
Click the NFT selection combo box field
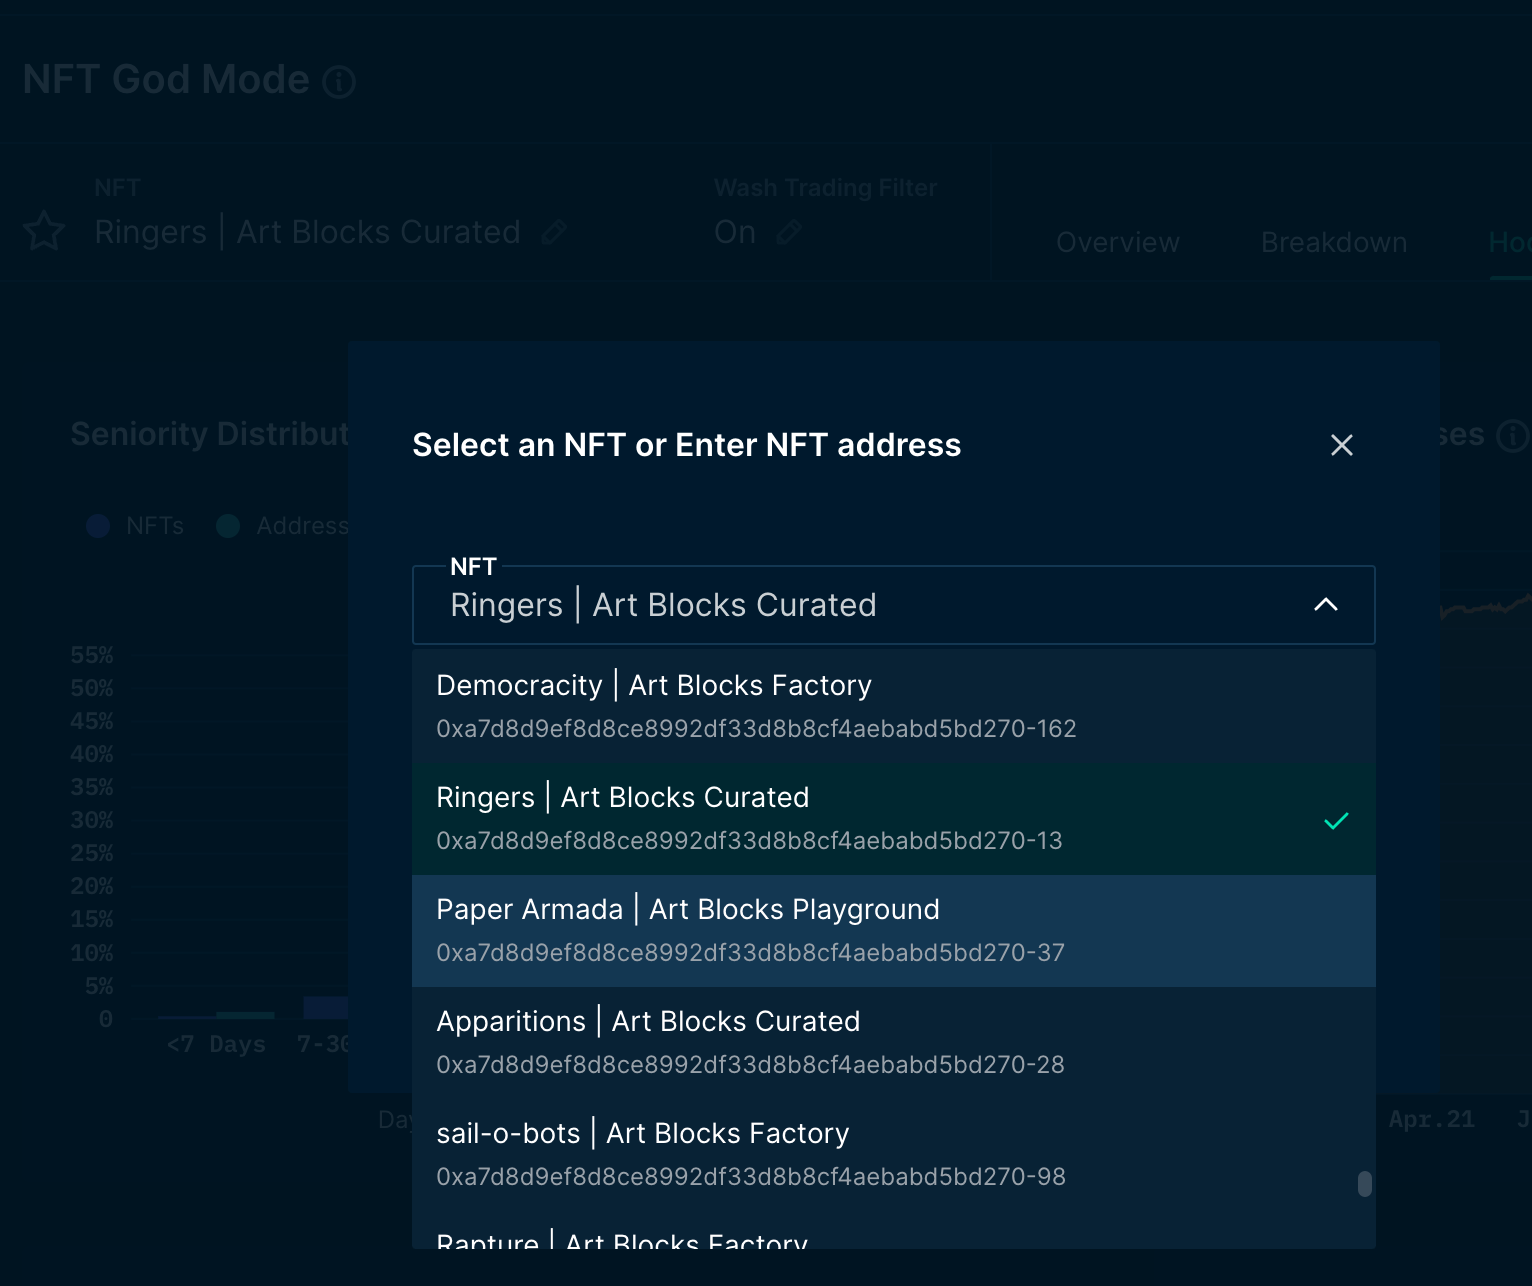click(894, 605)
